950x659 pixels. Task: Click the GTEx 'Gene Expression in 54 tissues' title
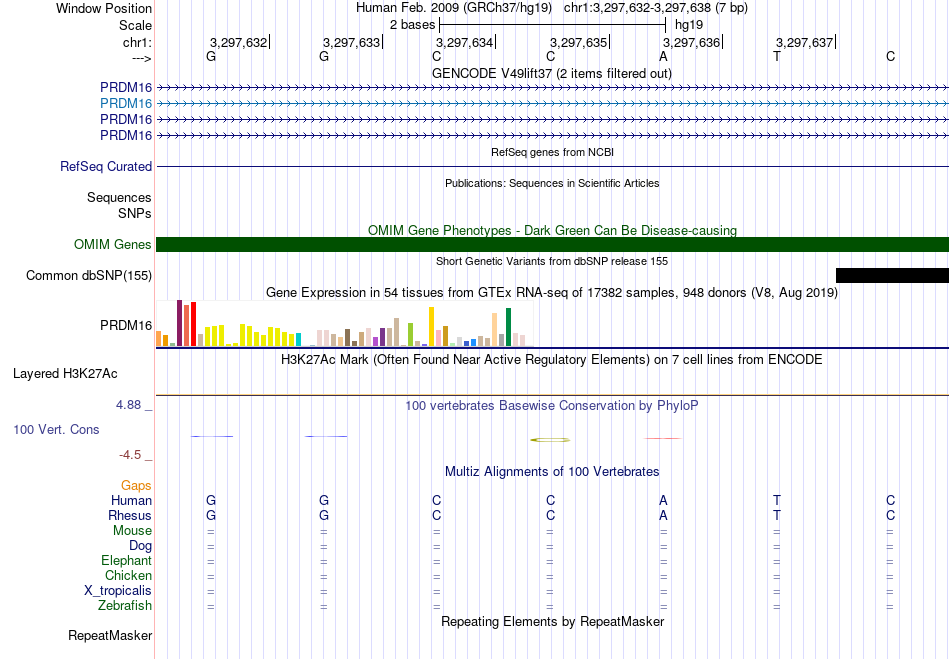pyautogui.click(x=552, y=293)
